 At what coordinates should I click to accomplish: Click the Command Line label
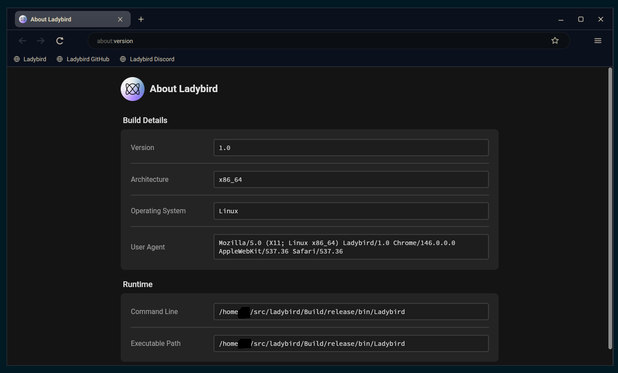click(154, 311)
